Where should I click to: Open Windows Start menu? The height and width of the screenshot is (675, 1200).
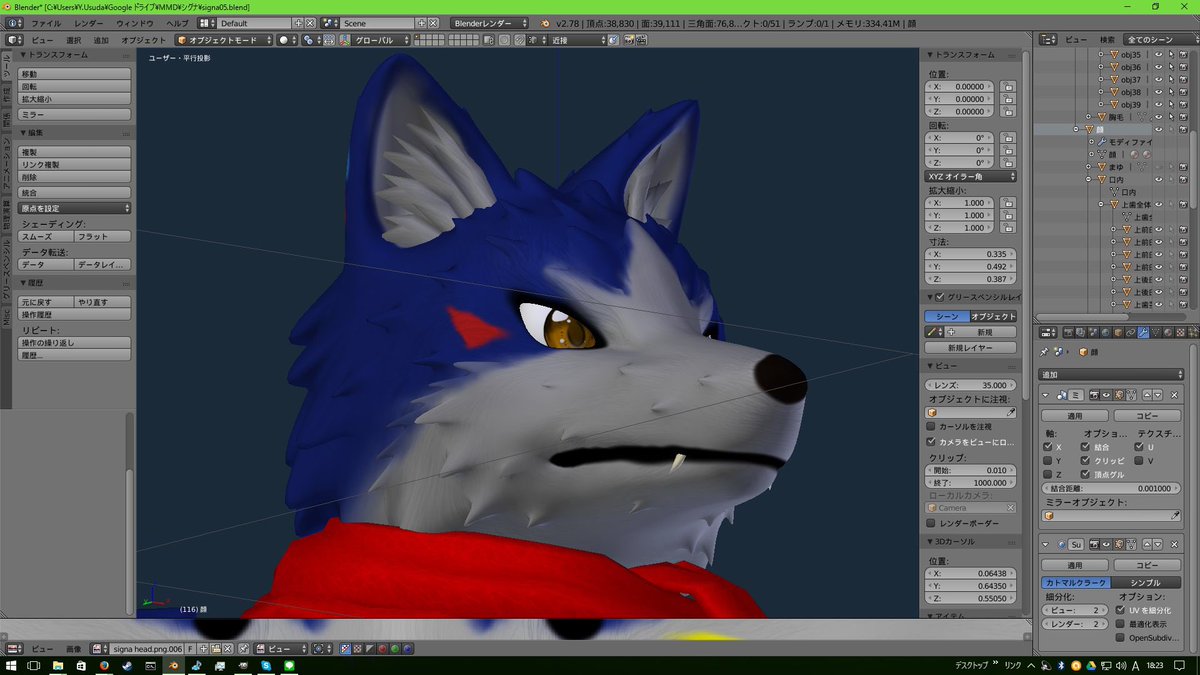[12, 665]
